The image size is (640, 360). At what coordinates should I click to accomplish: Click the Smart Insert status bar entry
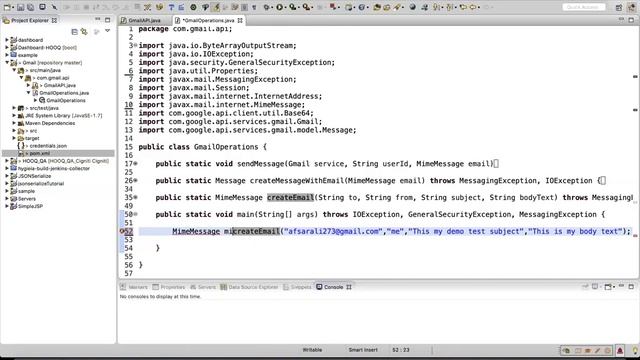click(x=363, y=350)
